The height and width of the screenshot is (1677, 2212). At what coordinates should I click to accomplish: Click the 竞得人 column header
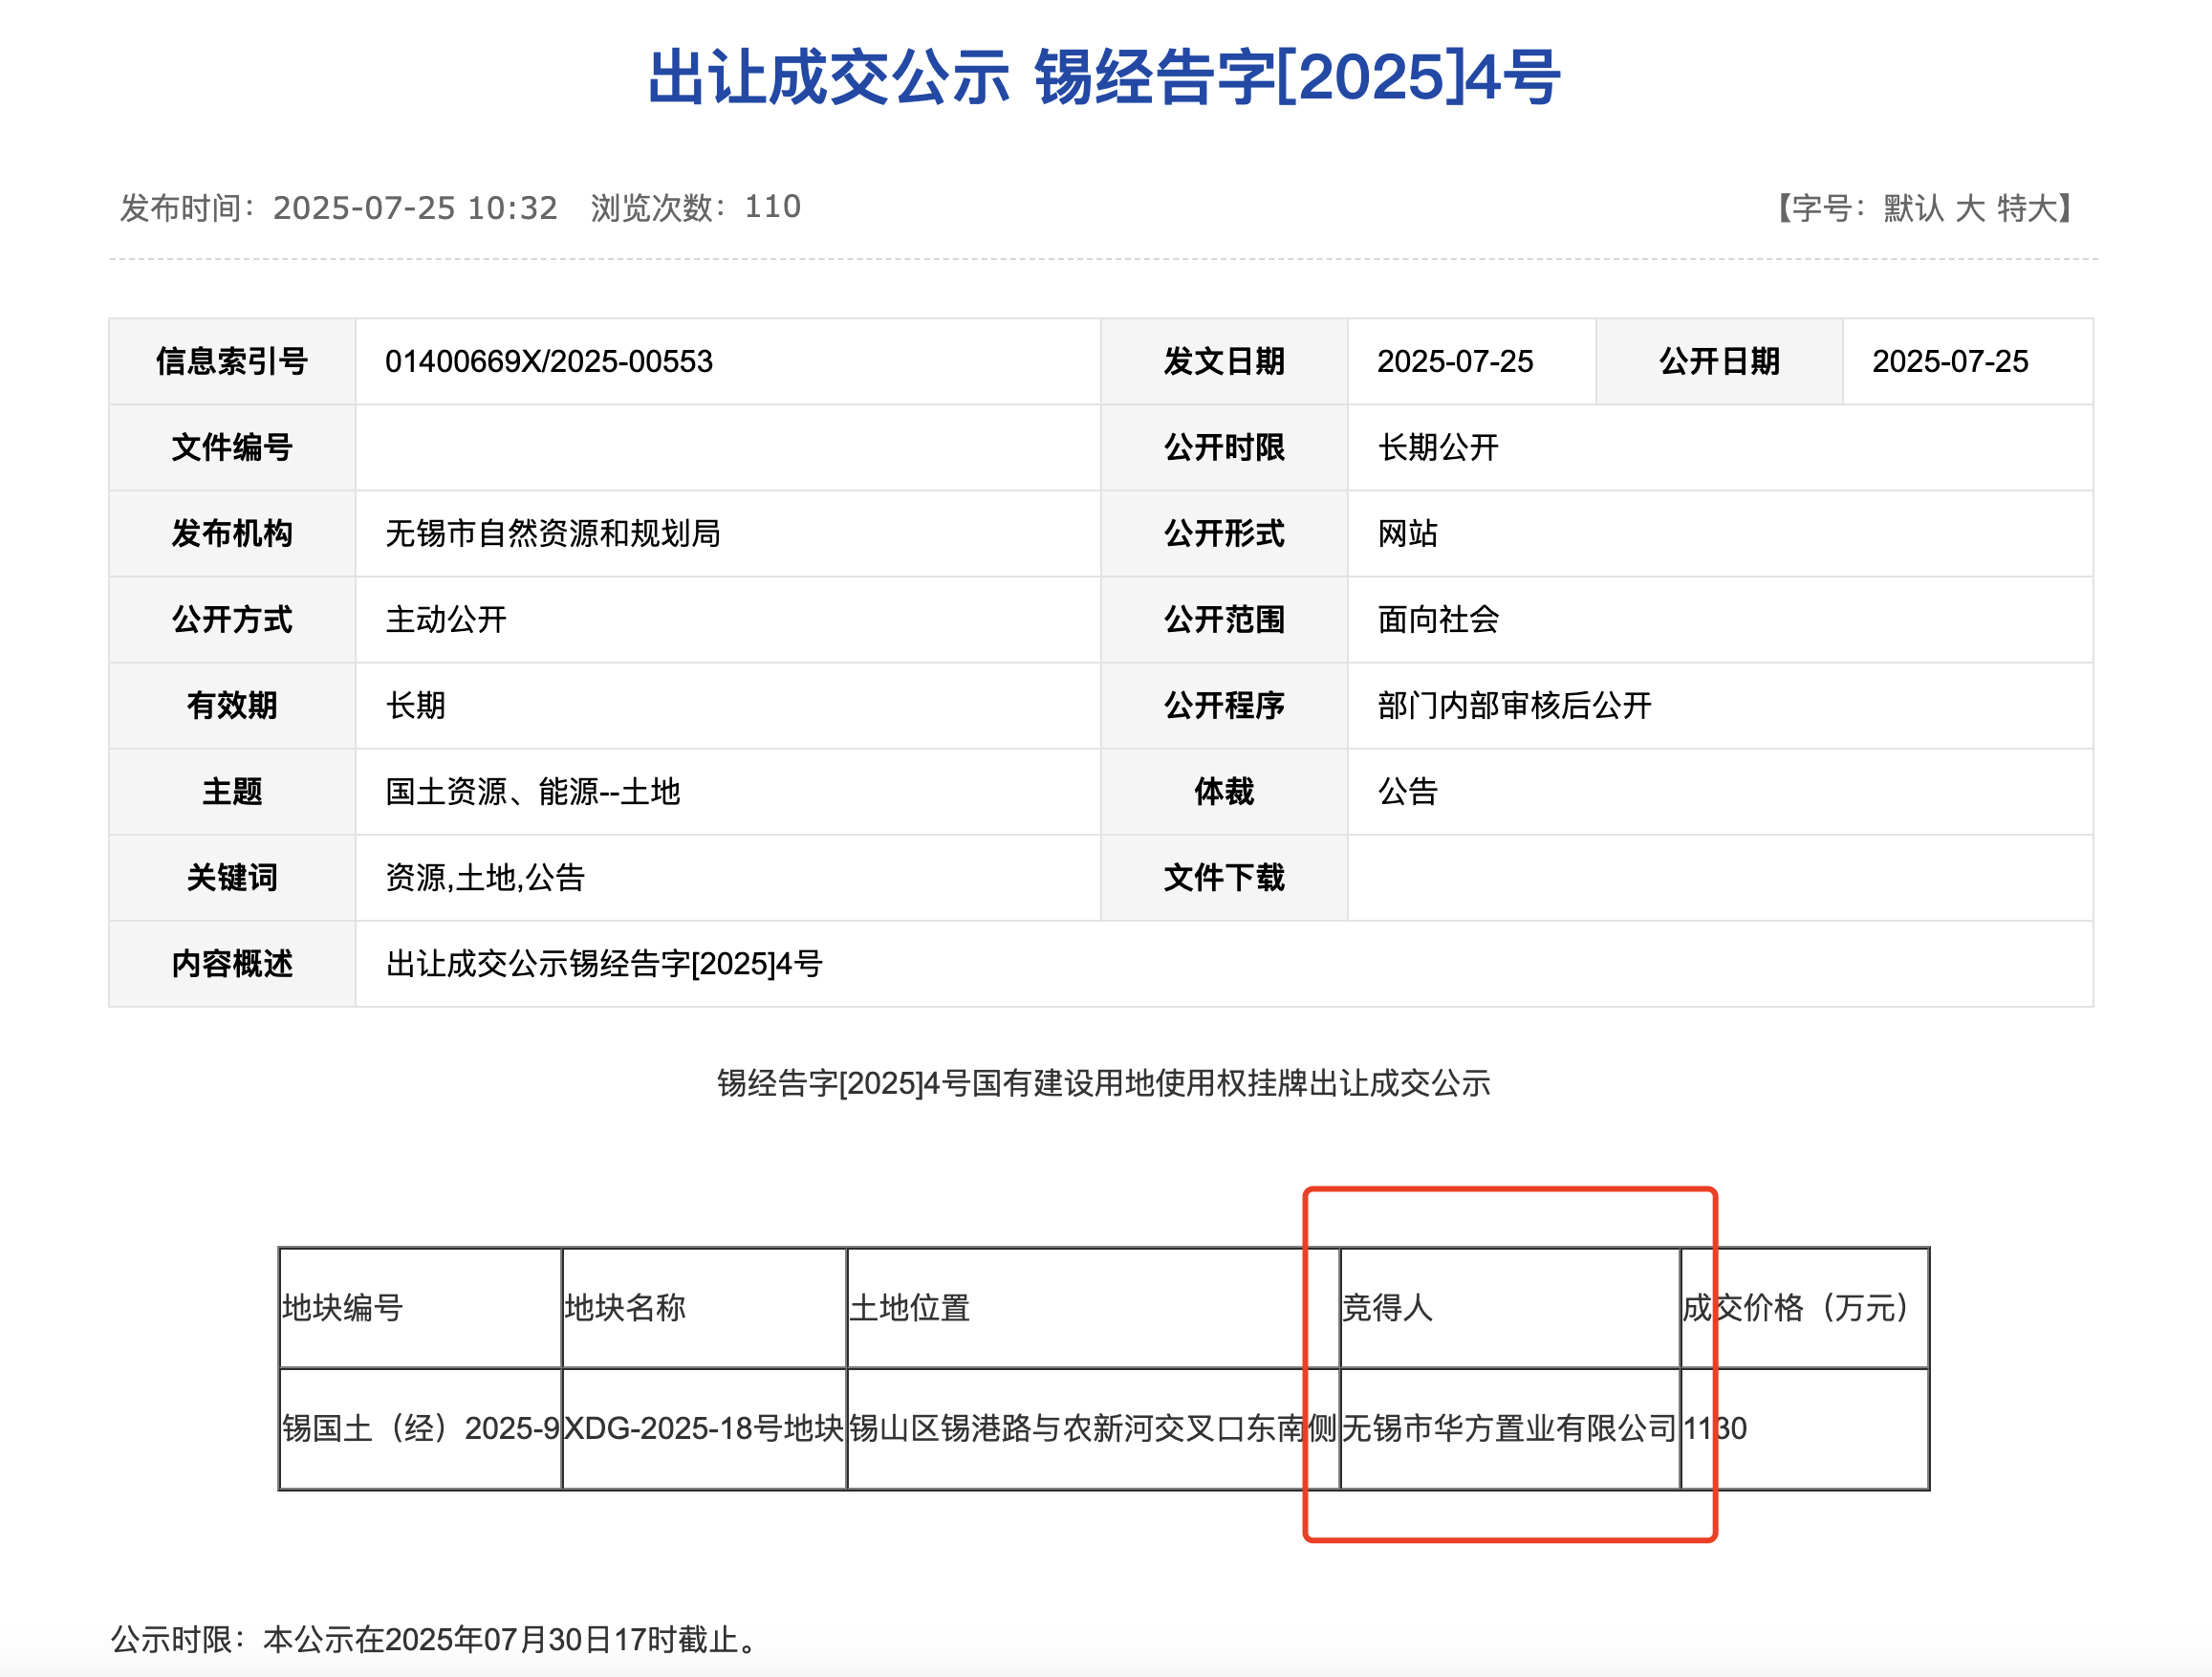pos(1387,1308)
